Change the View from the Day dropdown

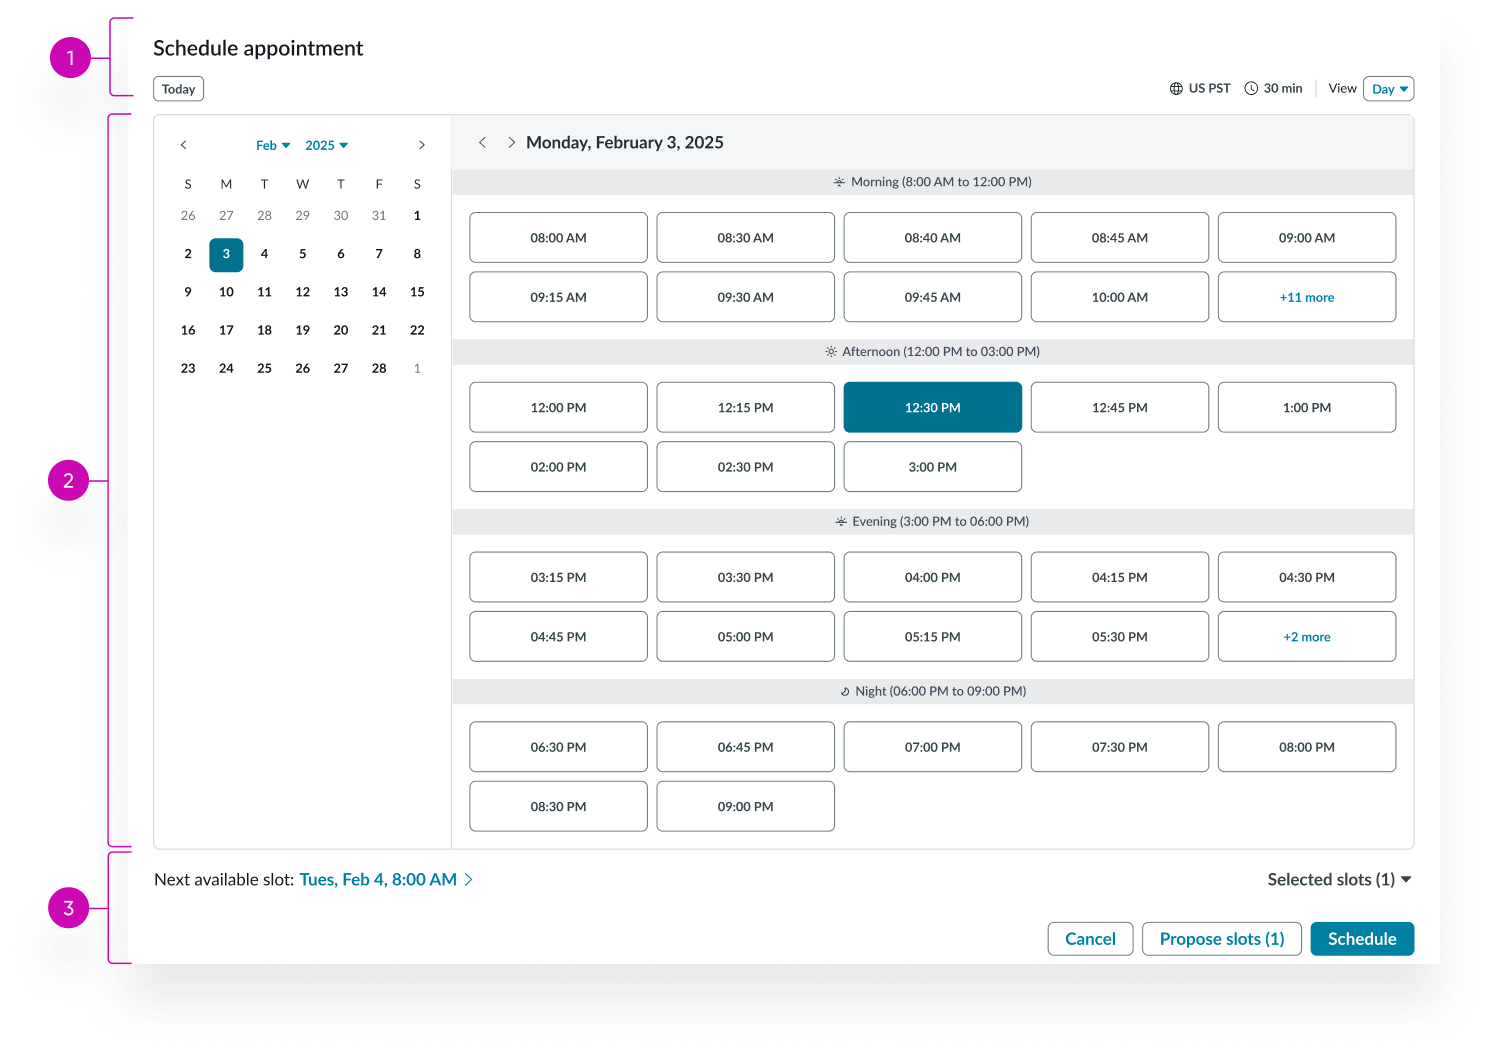click(x=1388, y=88)
